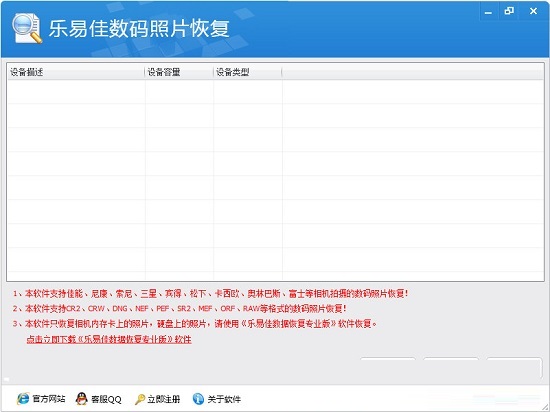Open the 点击立即下载《乐易佳数据恢复专业版》软件 link

[109, 339]
